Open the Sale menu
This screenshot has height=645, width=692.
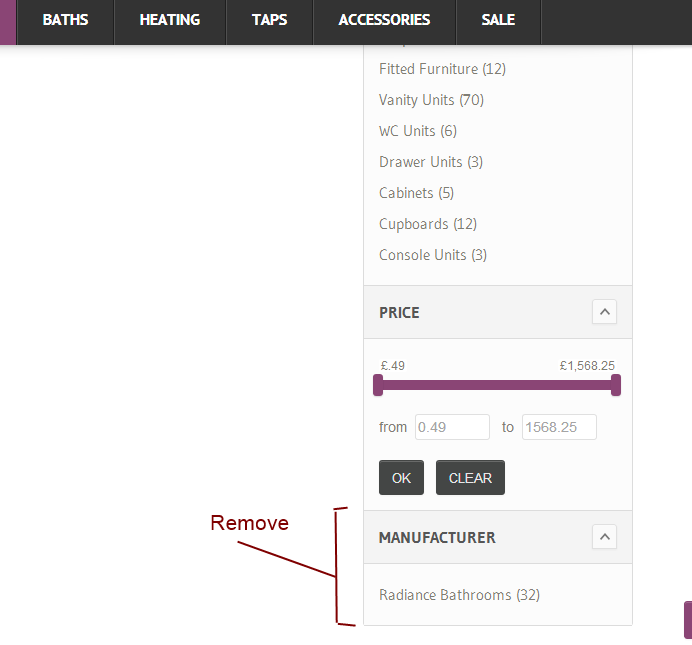click(498, 20)
